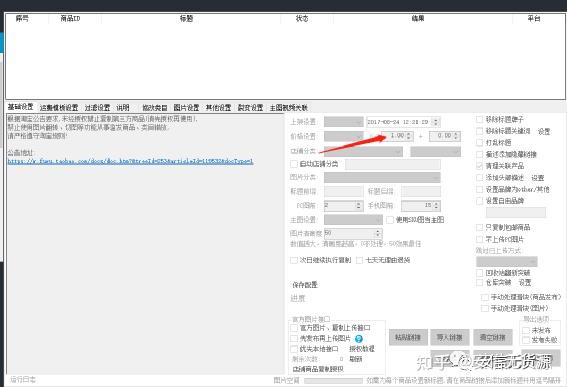This screenshot has width=567, height=387.
Task: Open the second 店铺分类 dropdown on the right
Action: click(436, 151)
